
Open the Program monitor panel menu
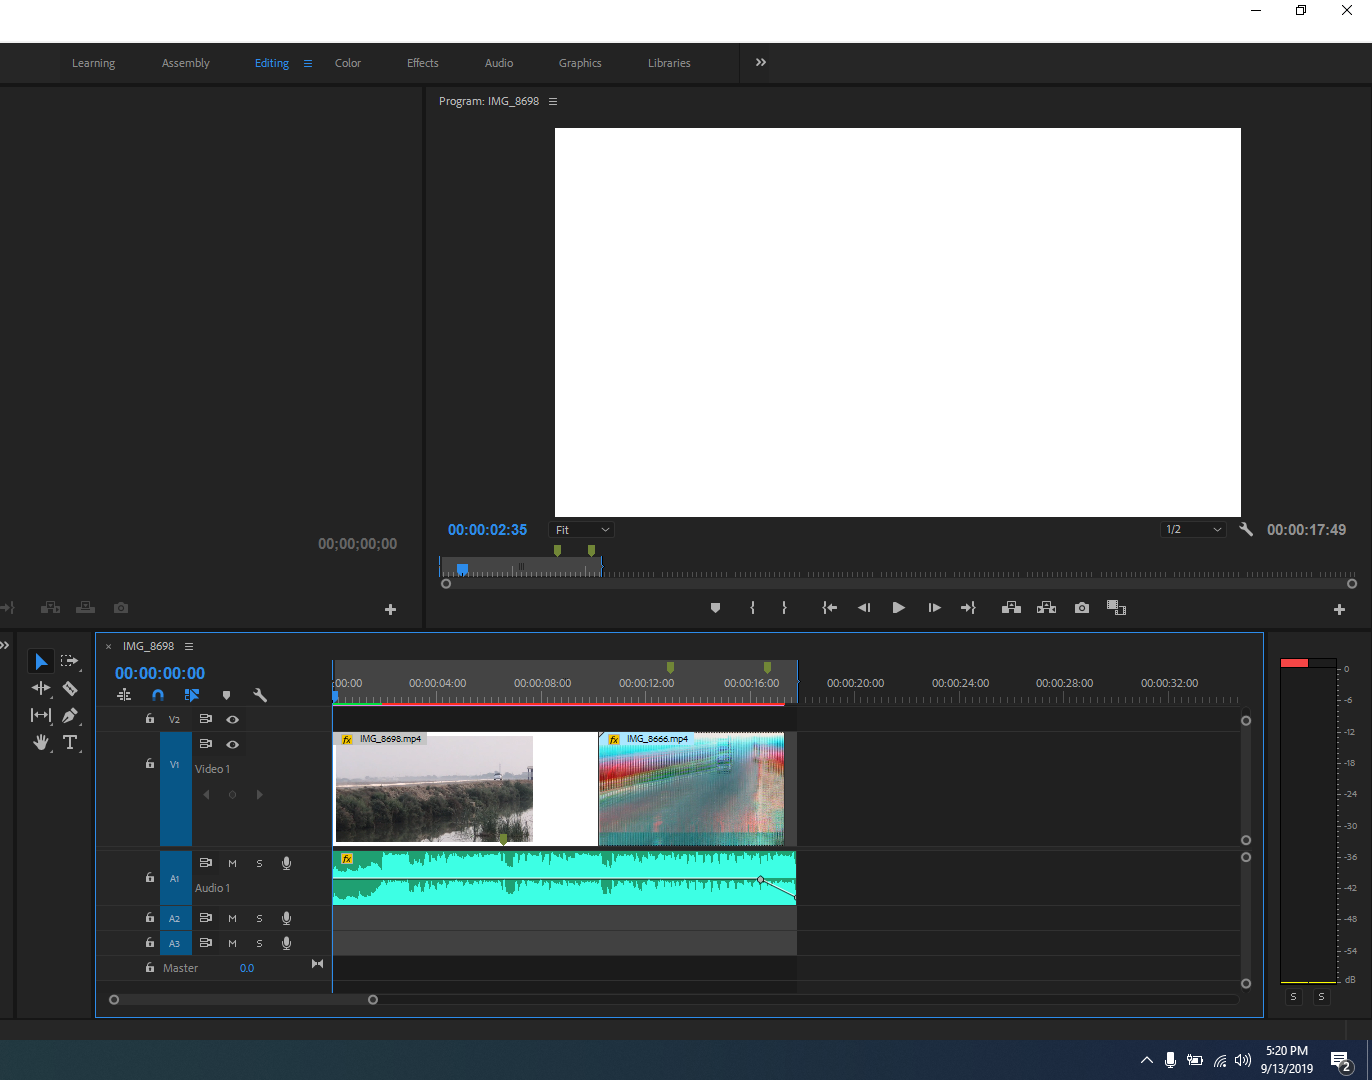(553, 101)
